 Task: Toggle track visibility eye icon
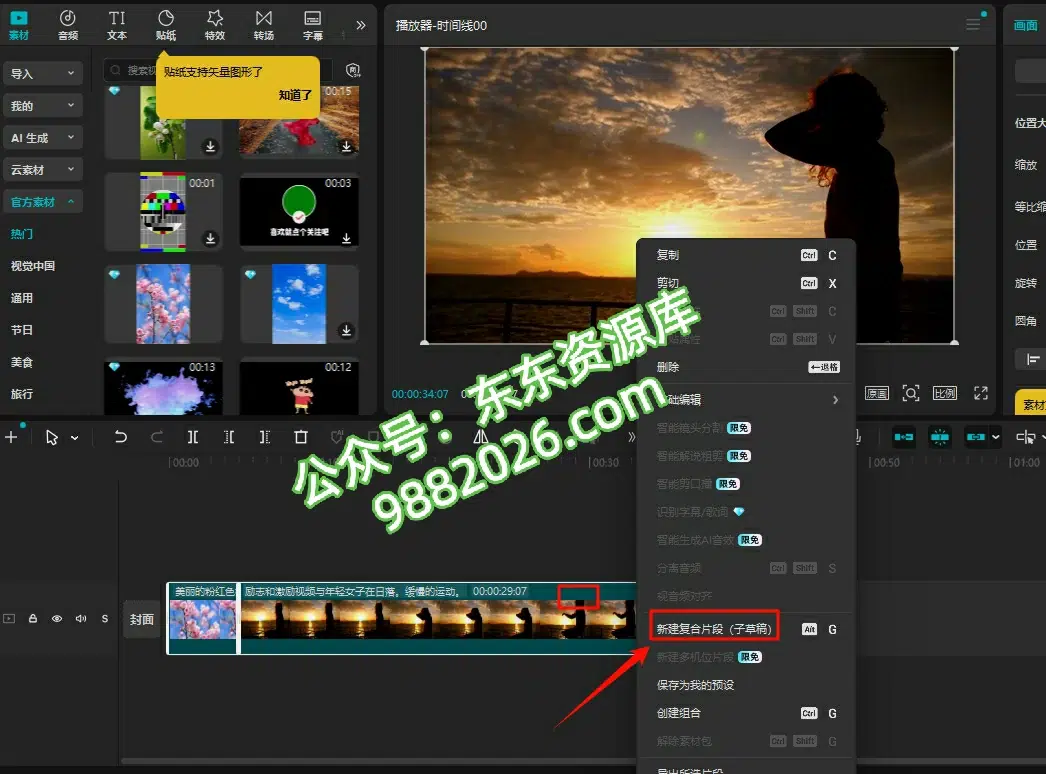(x=57, y=619)
